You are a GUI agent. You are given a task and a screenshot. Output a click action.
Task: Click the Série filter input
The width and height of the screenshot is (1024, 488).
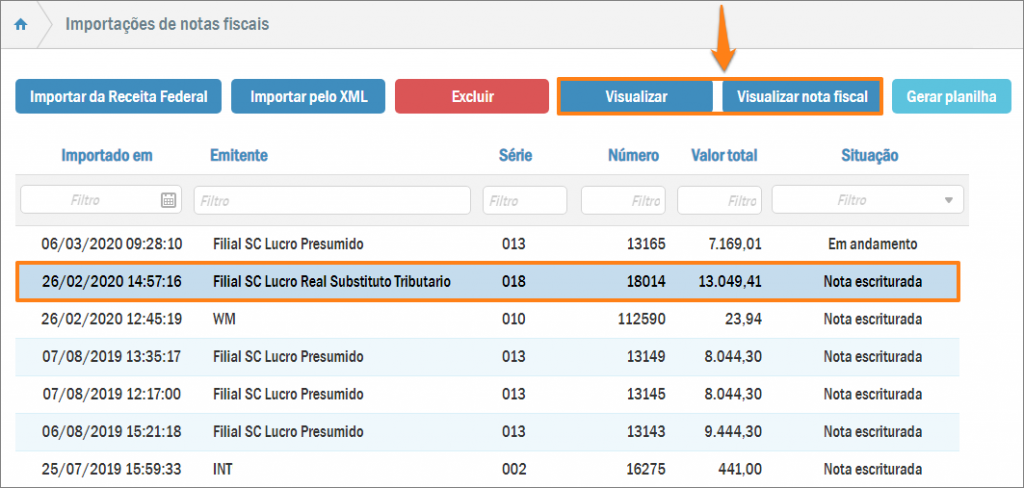click(x=524, y=200)
